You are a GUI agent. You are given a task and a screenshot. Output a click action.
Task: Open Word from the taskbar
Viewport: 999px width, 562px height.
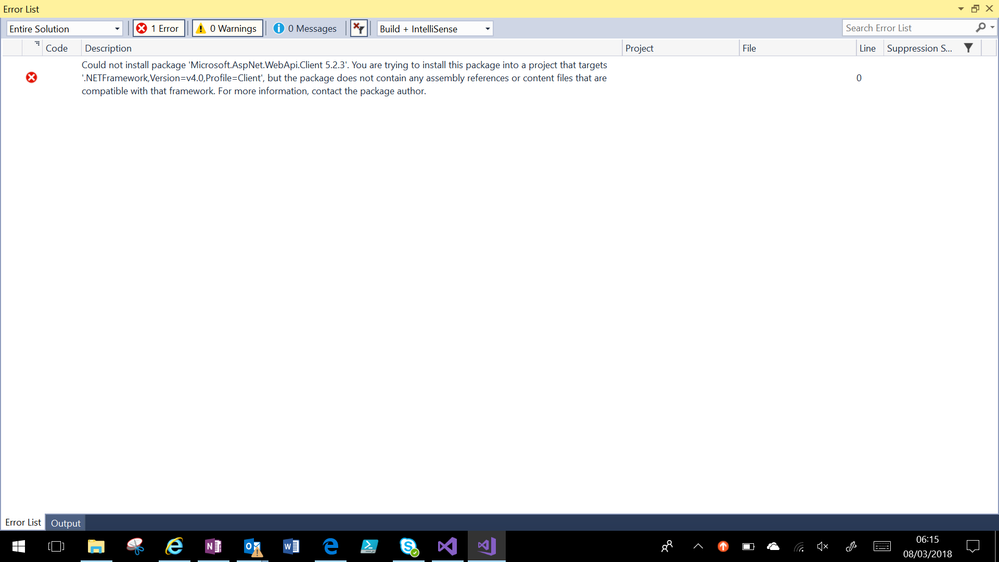pos(291,547)
